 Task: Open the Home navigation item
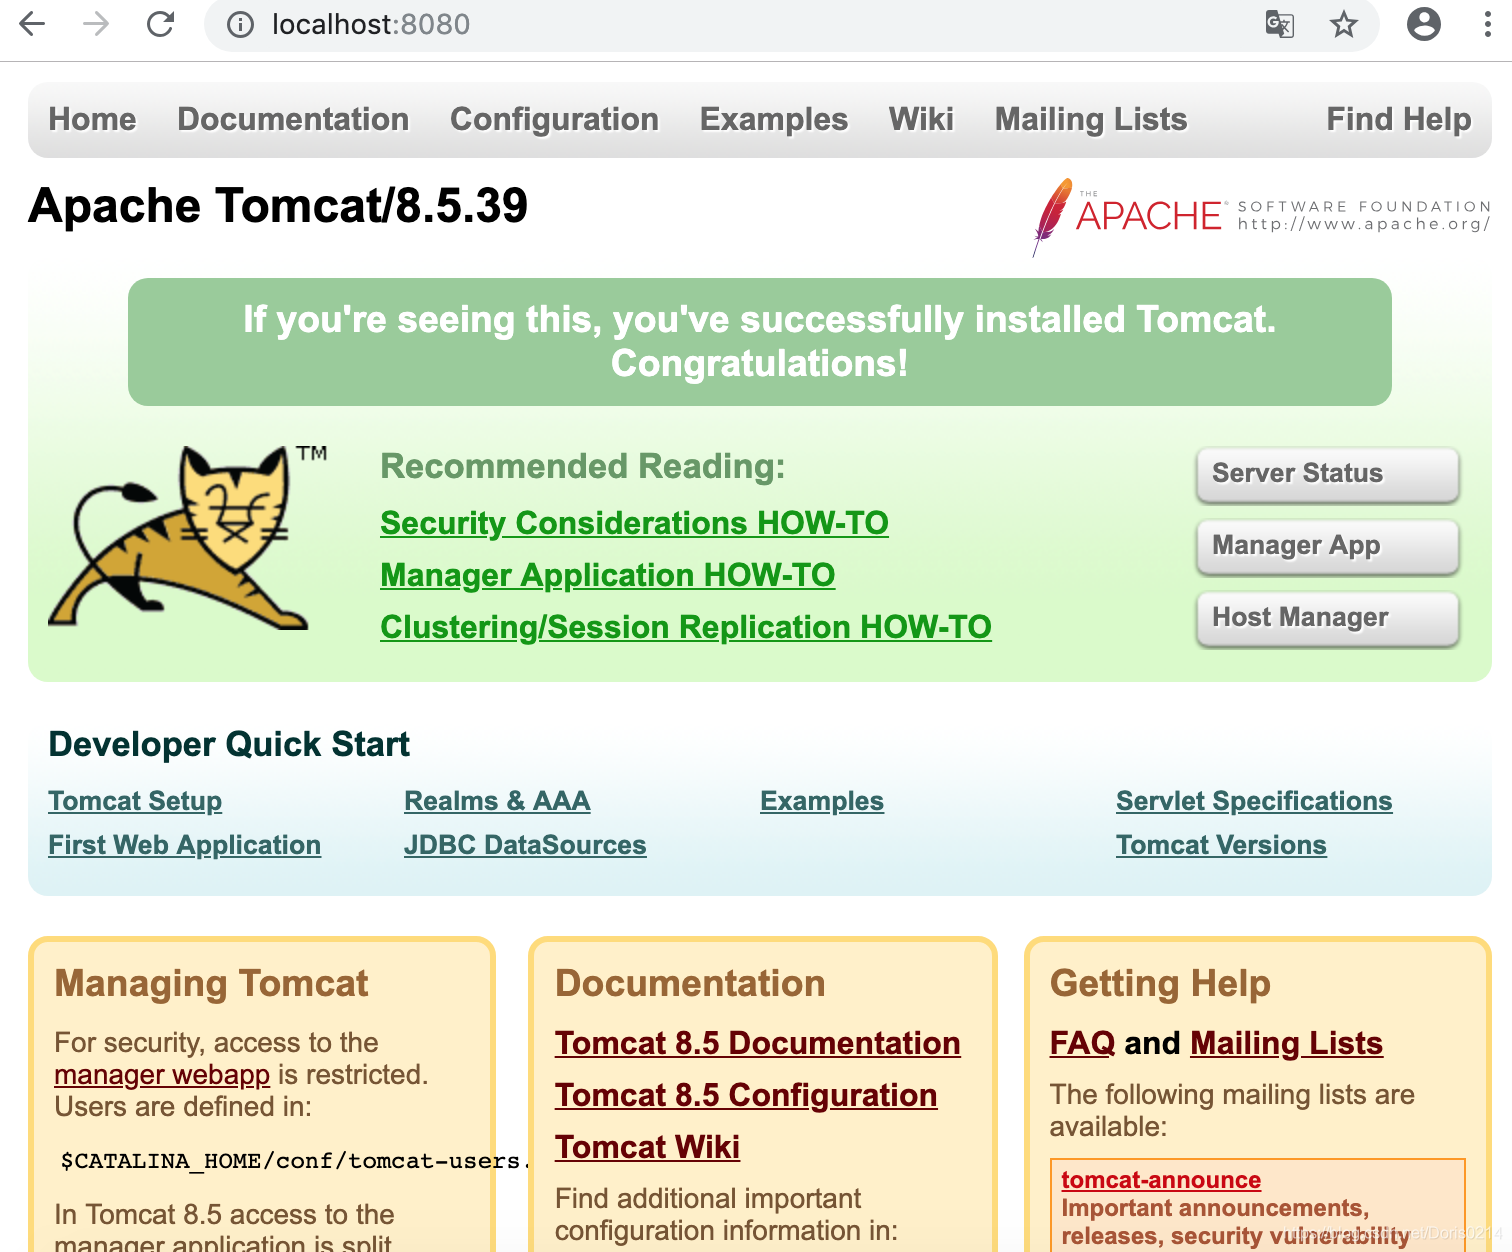click(92, 119)
